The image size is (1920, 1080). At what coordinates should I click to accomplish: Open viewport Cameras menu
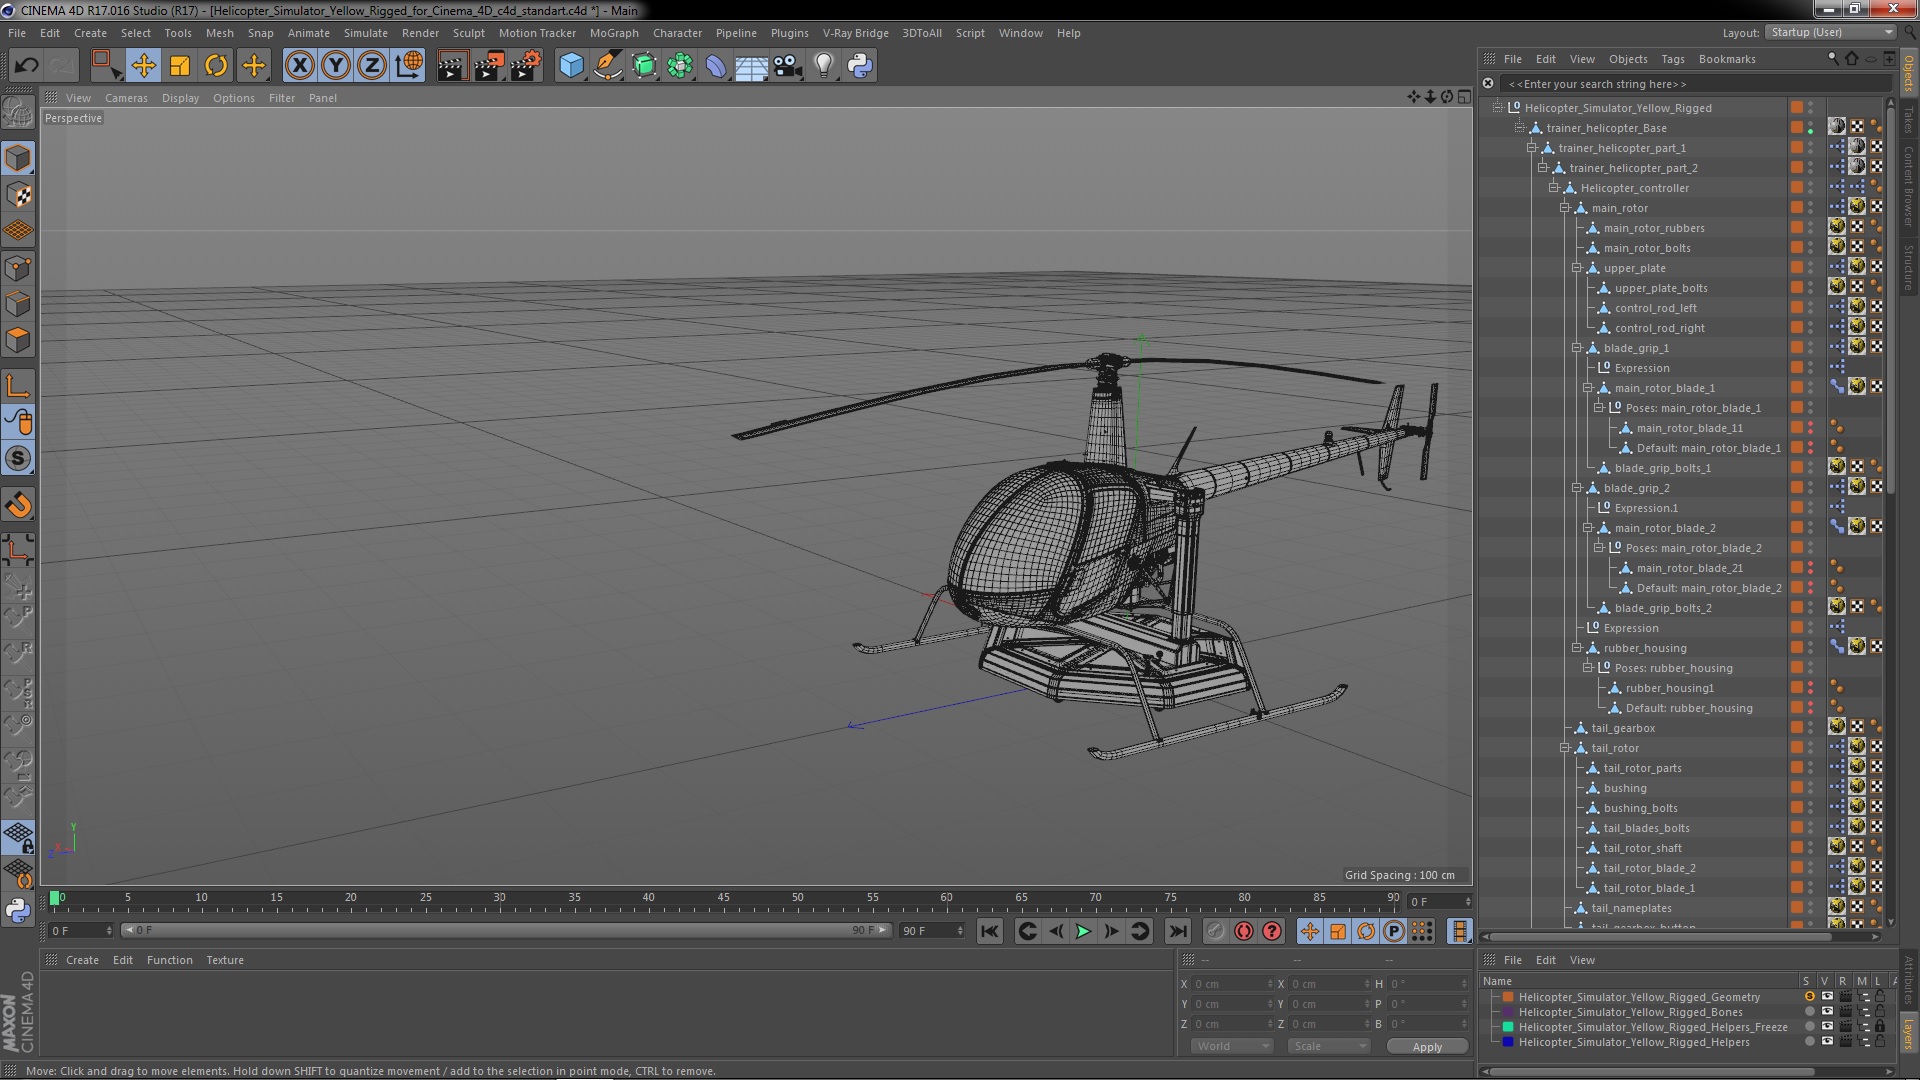[126, 98]
